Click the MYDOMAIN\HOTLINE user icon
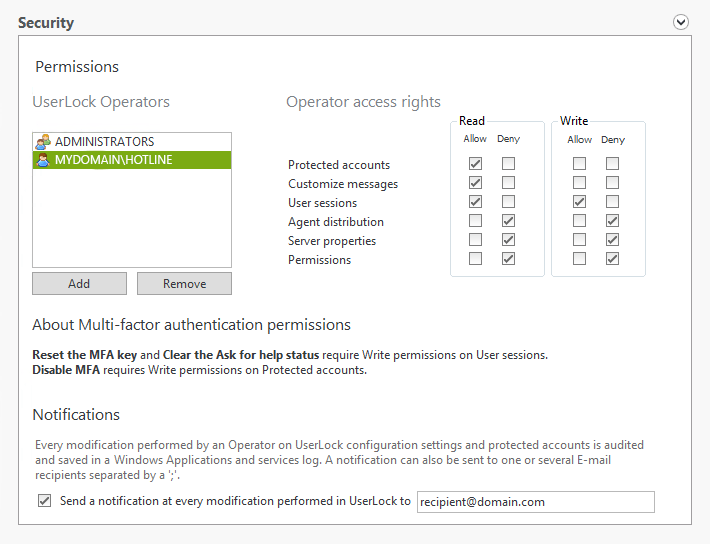The height and width of the screenshot is (544, 710). pos(43,160)
